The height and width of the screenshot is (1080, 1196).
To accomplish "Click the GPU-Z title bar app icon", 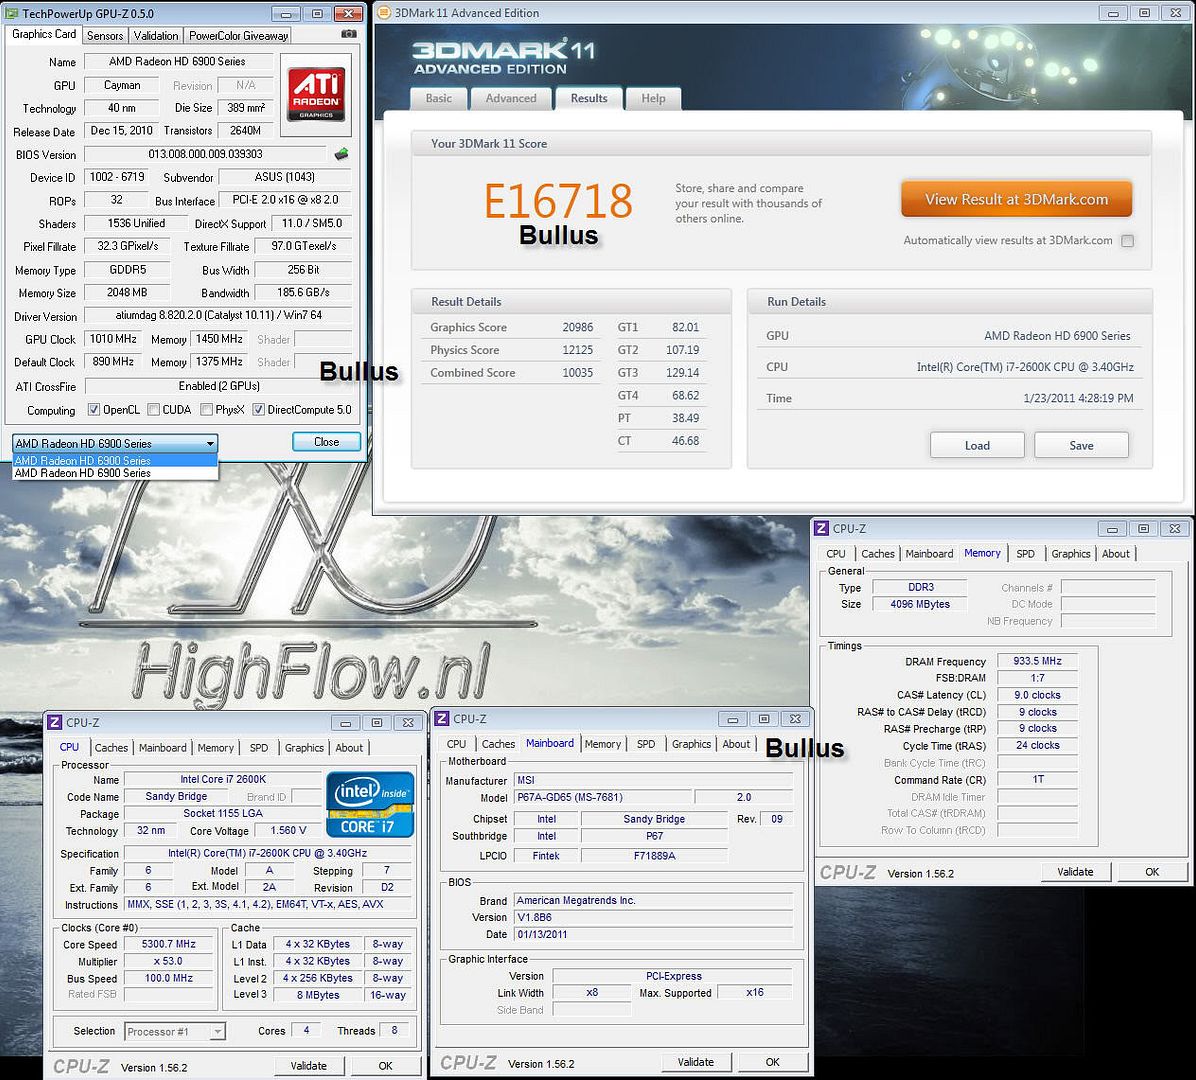I will [x=11, y=14].
